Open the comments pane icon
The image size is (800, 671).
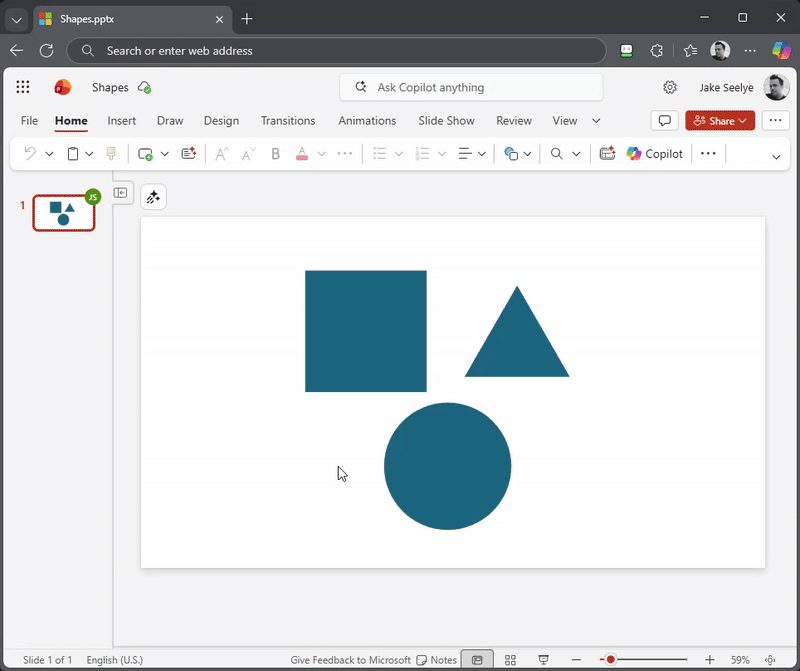[x=664, y=121]
